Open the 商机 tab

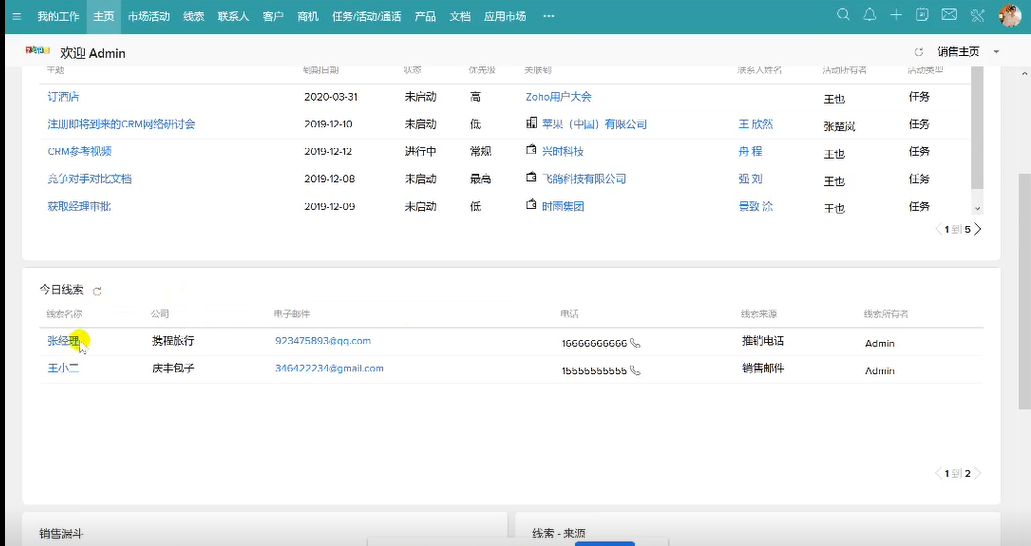[308, 16]
